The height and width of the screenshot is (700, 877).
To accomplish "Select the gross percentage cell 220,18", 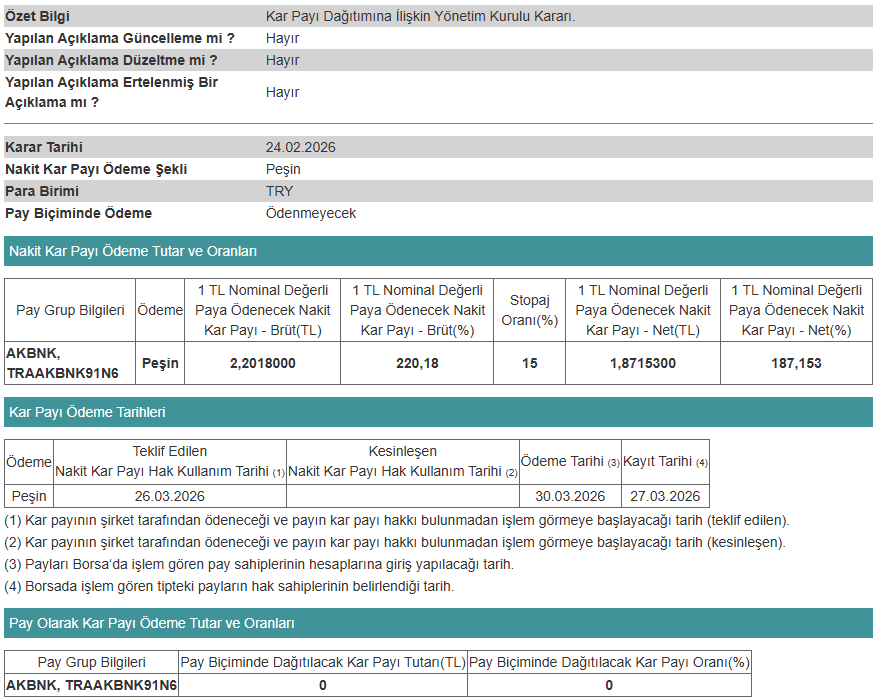I will pos(417,363).
